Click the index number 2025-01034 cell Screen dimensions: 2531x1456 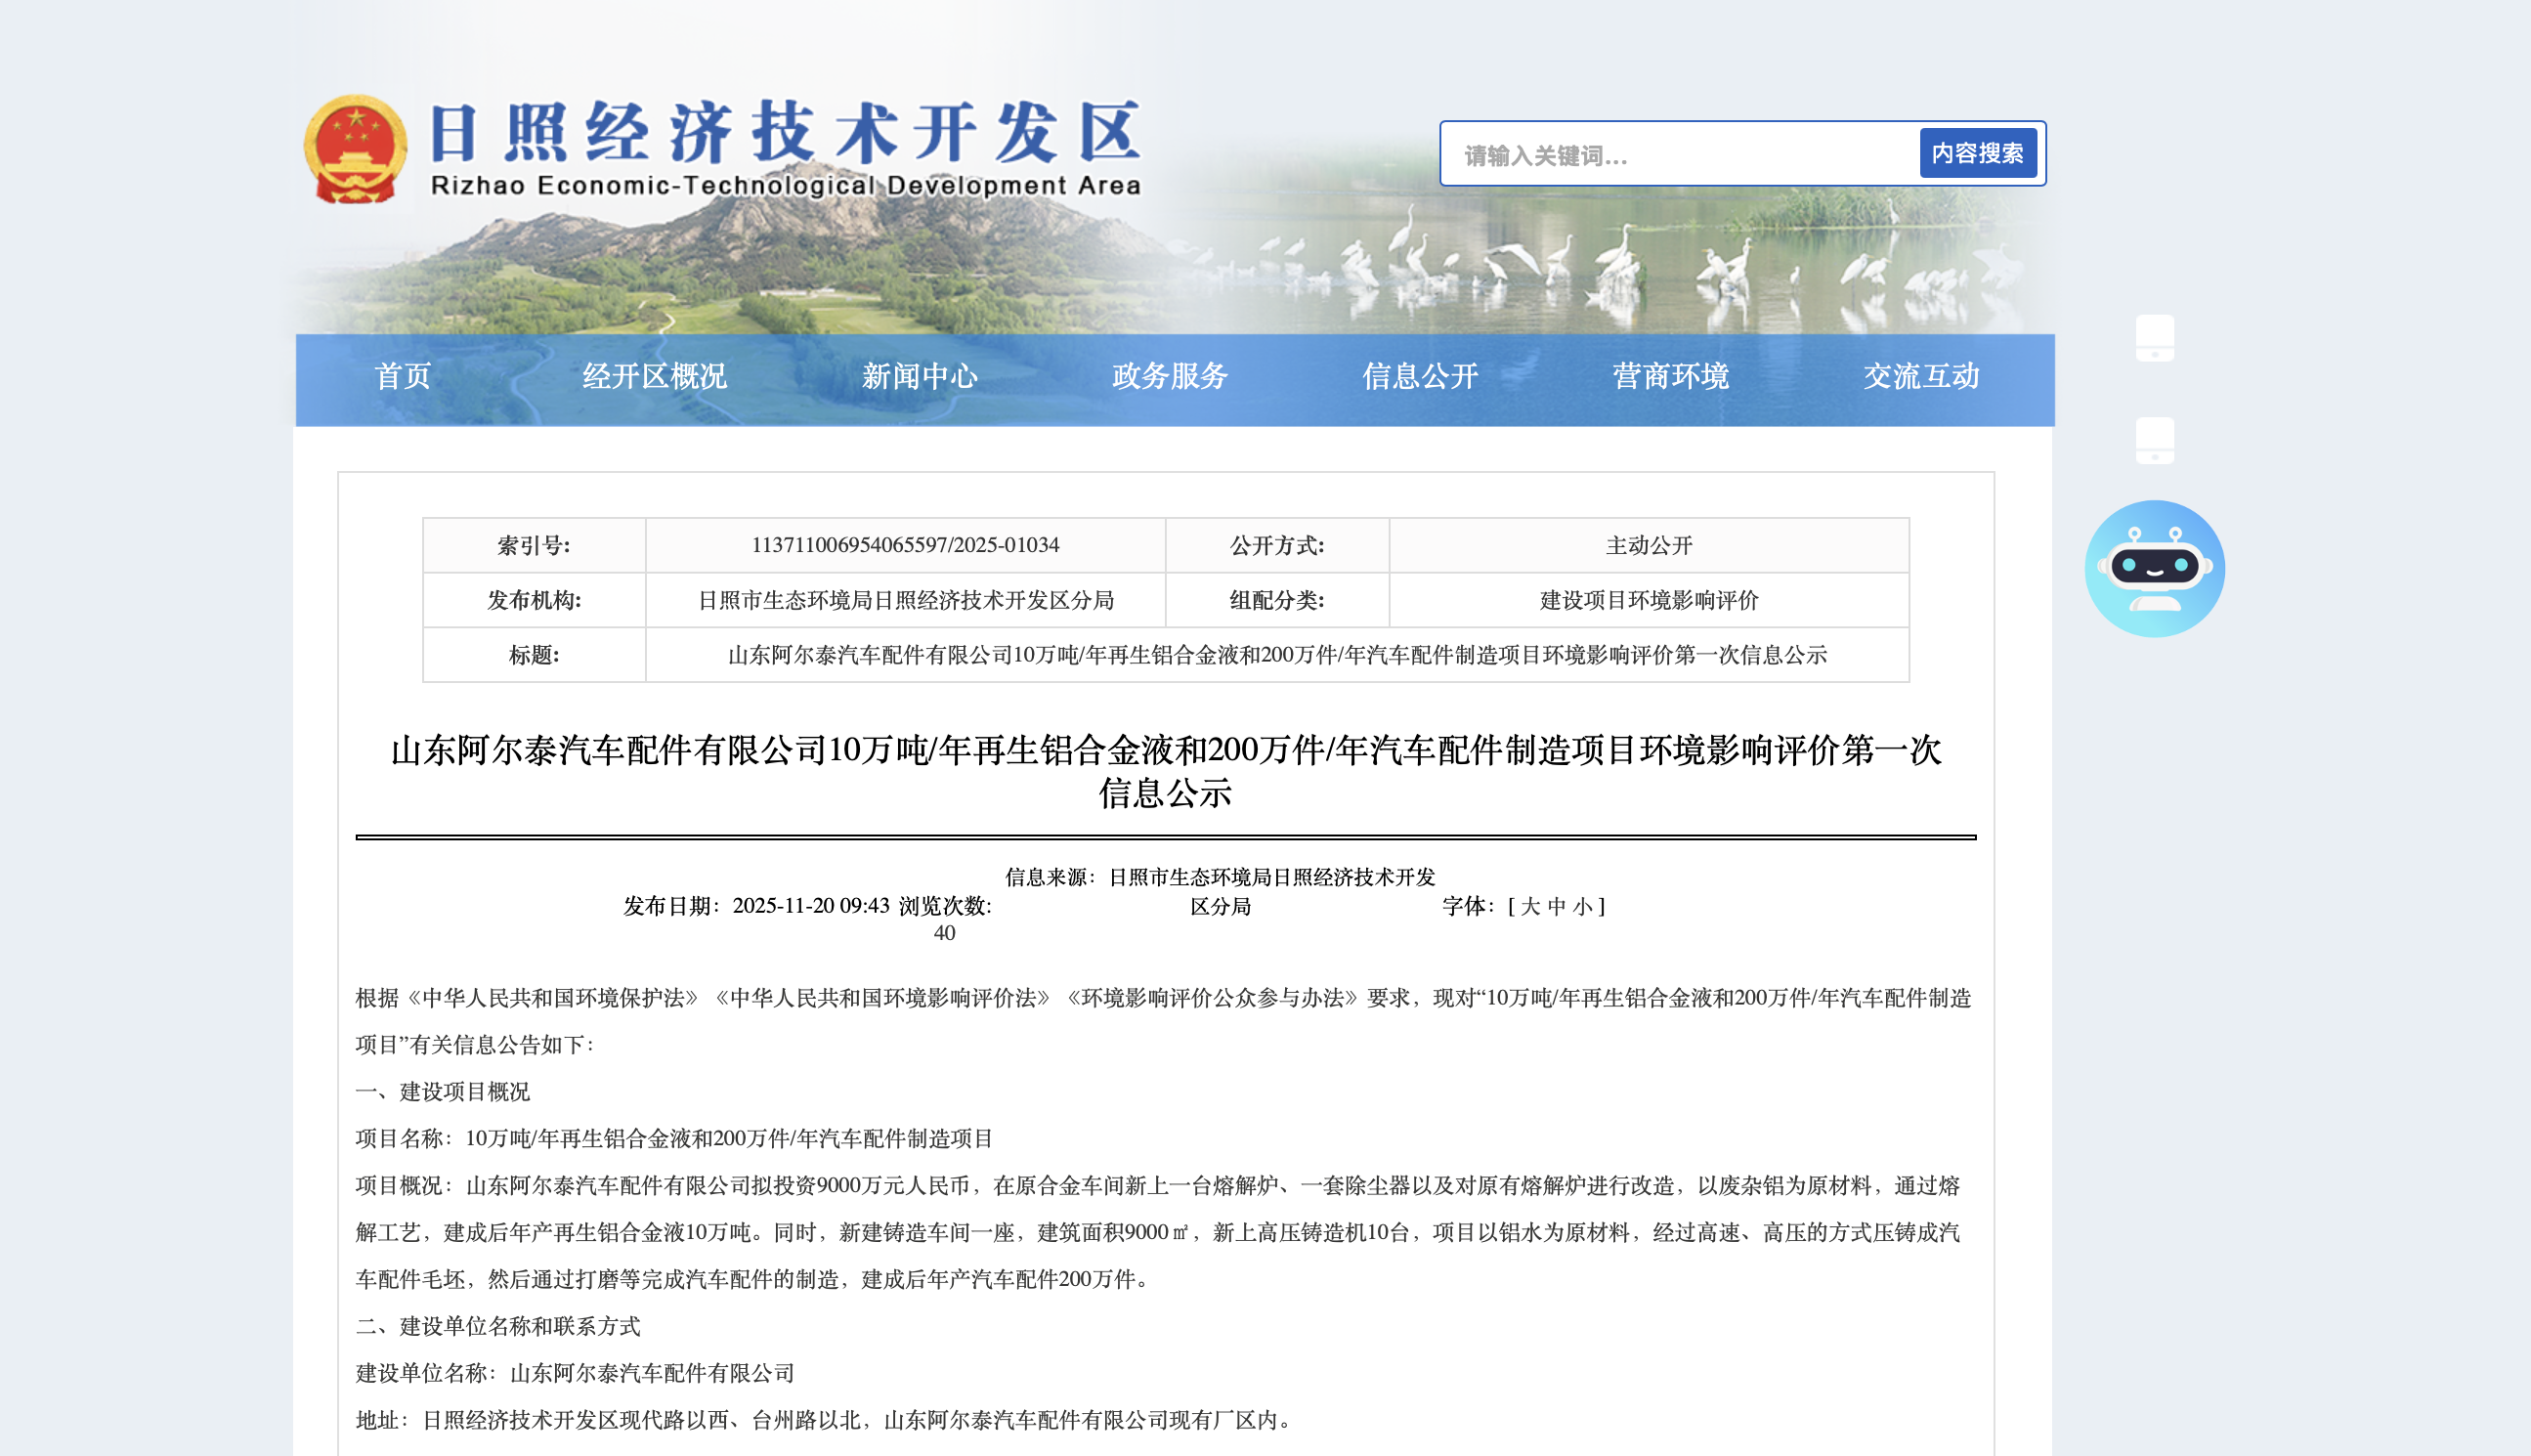(904, 545)
